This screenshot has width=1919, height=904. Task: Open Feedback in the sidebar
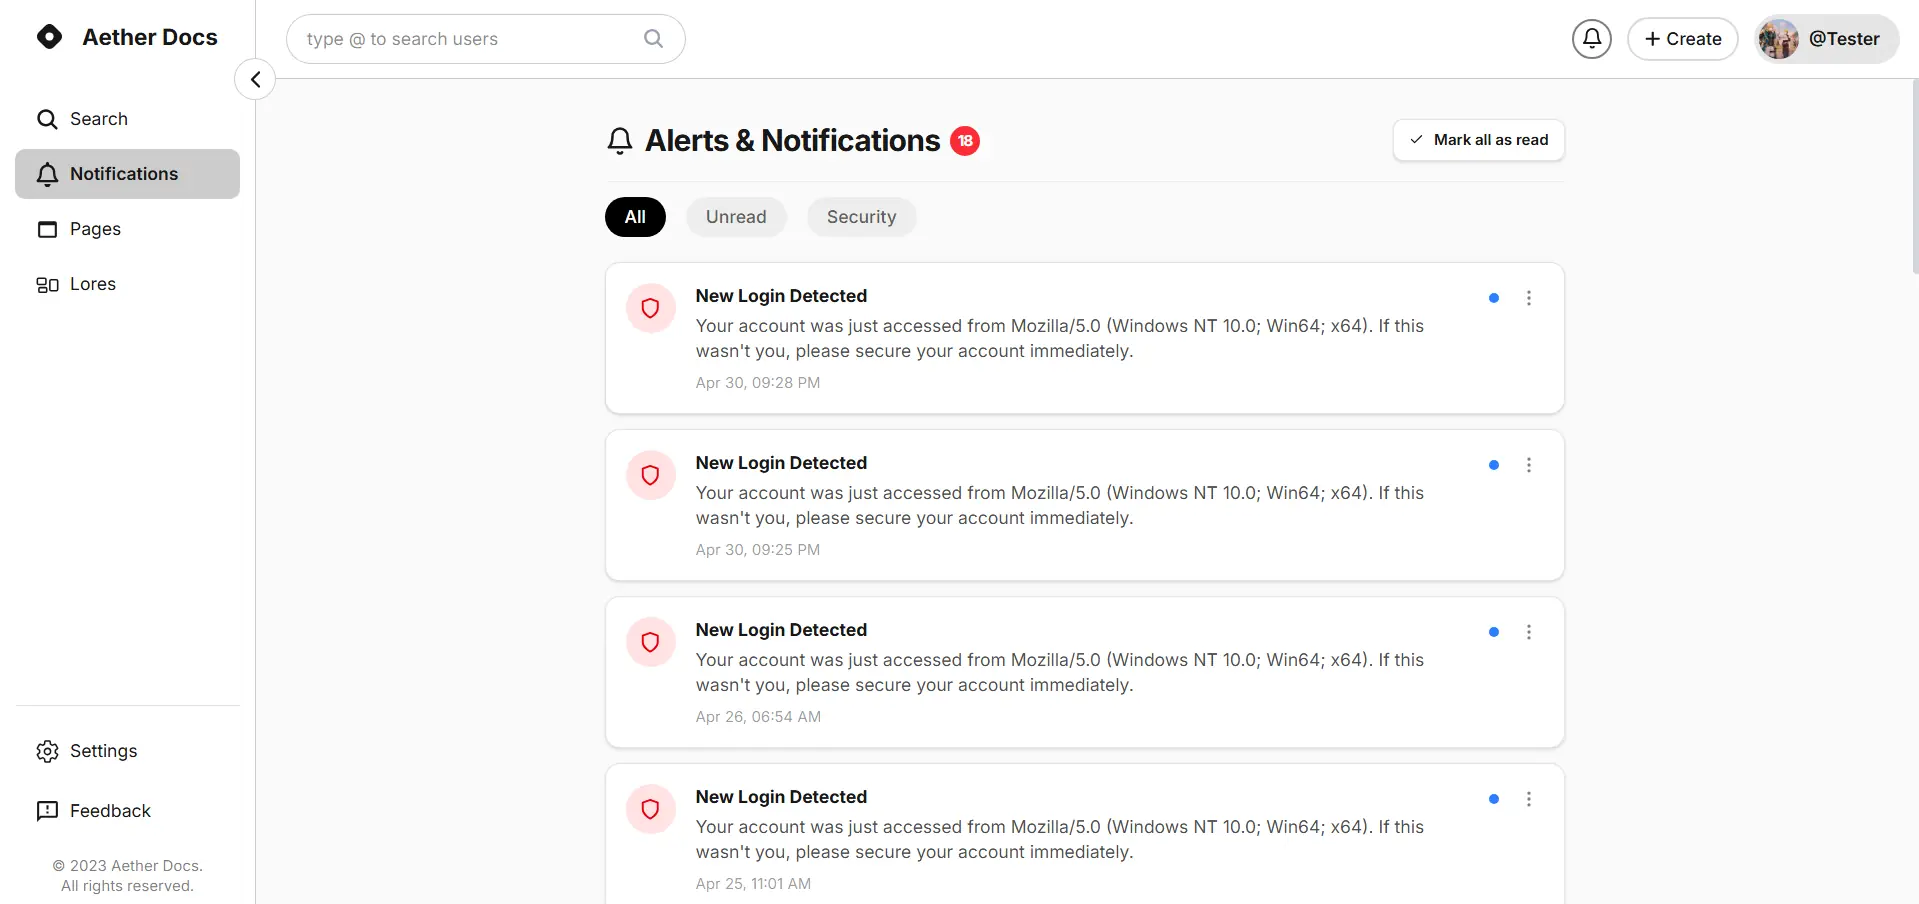128,811
